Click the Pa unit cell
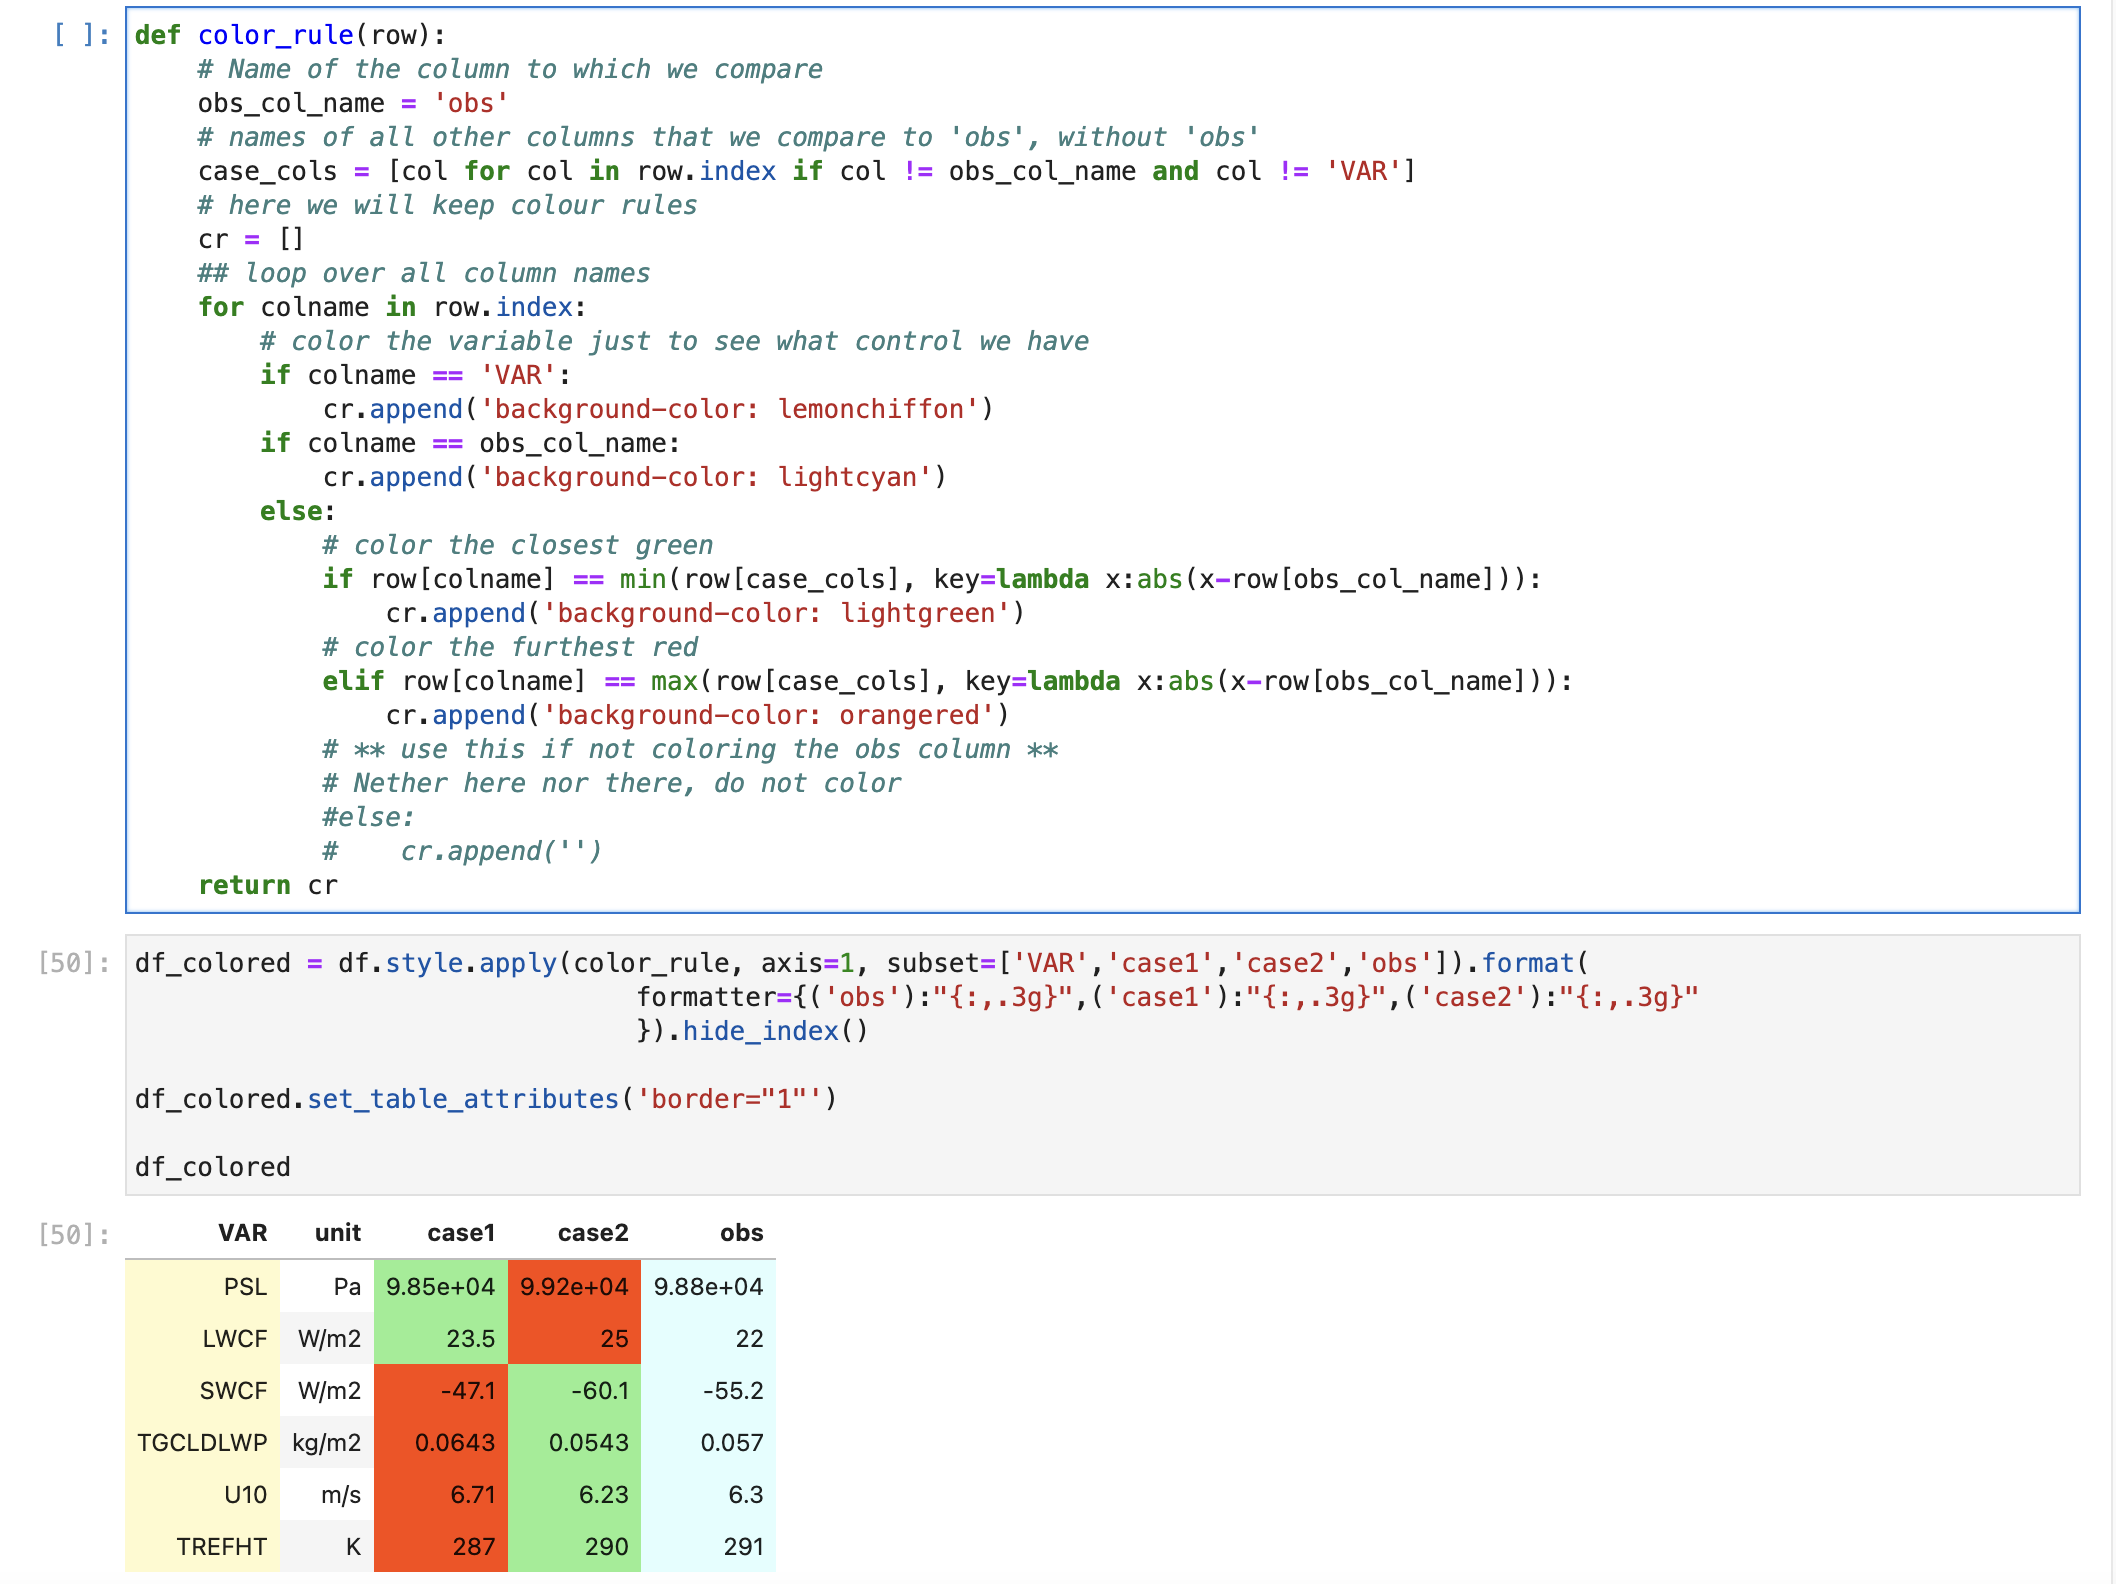The height and width of the screenshot is (1584, 2116). (327, 1286)
